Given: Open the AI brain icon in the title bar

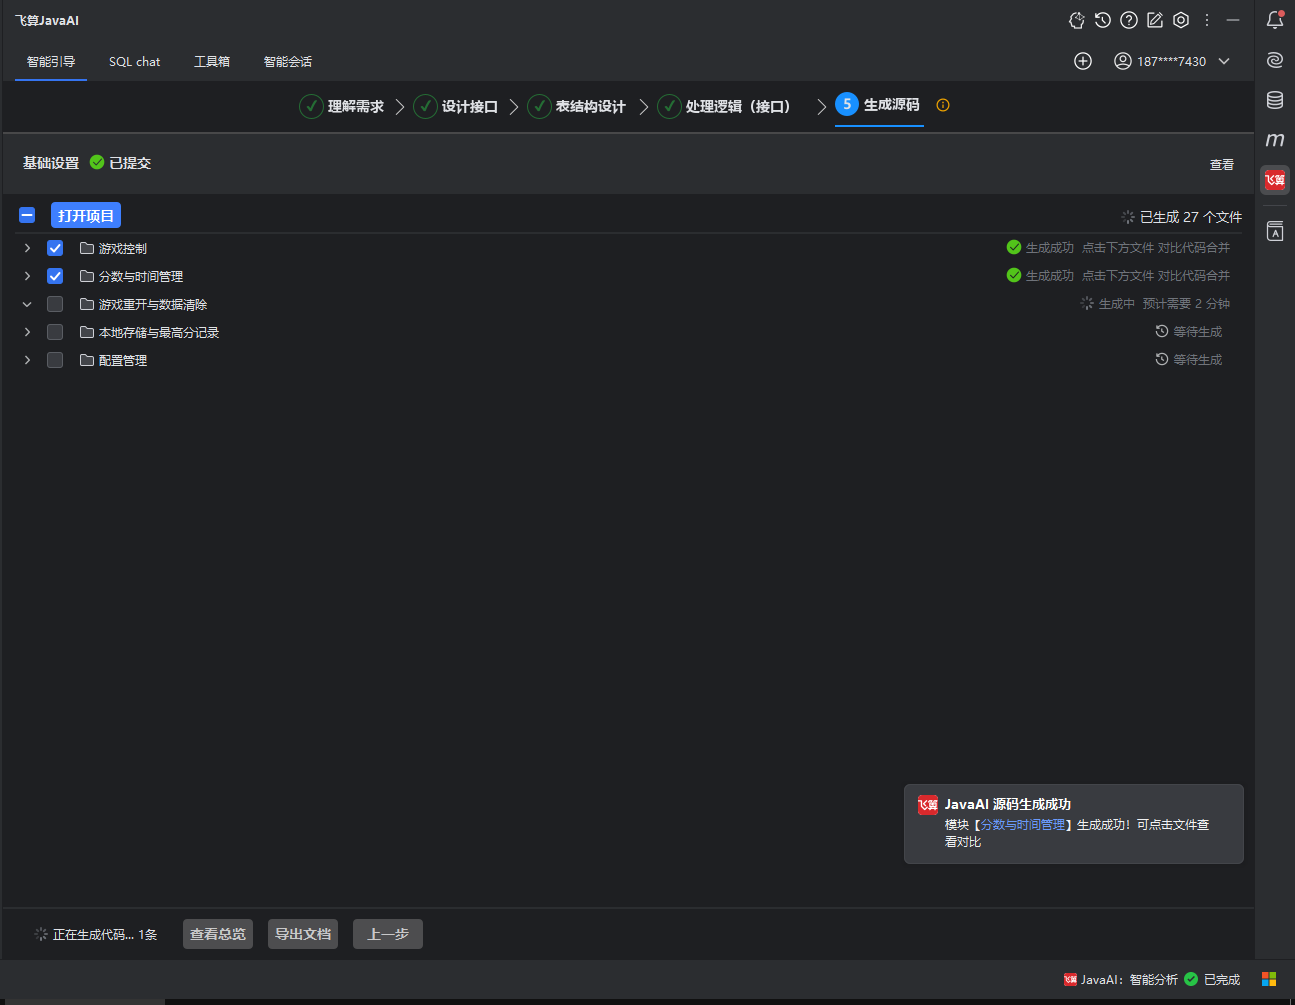Looking at the screenshot, I should [1077, 20].
